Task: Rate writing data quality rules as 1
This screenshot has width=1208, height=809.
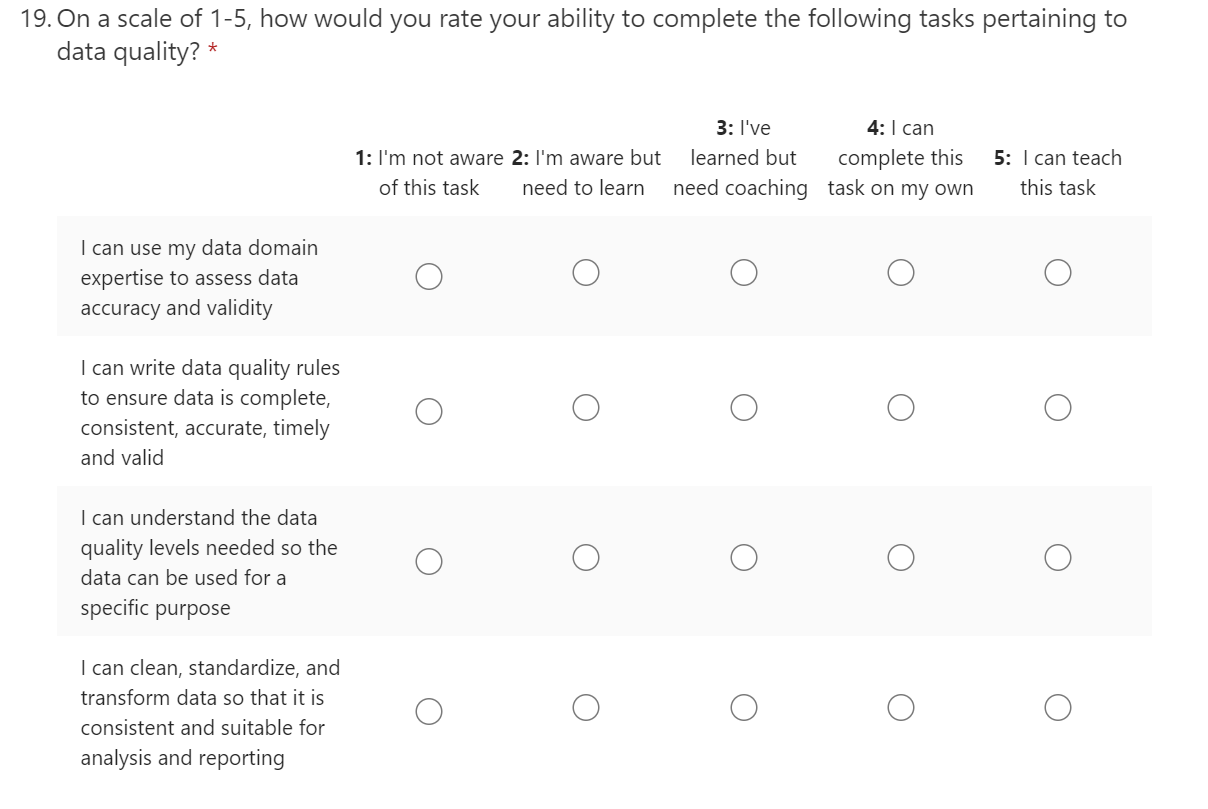Action: click(x=429, y=411)
